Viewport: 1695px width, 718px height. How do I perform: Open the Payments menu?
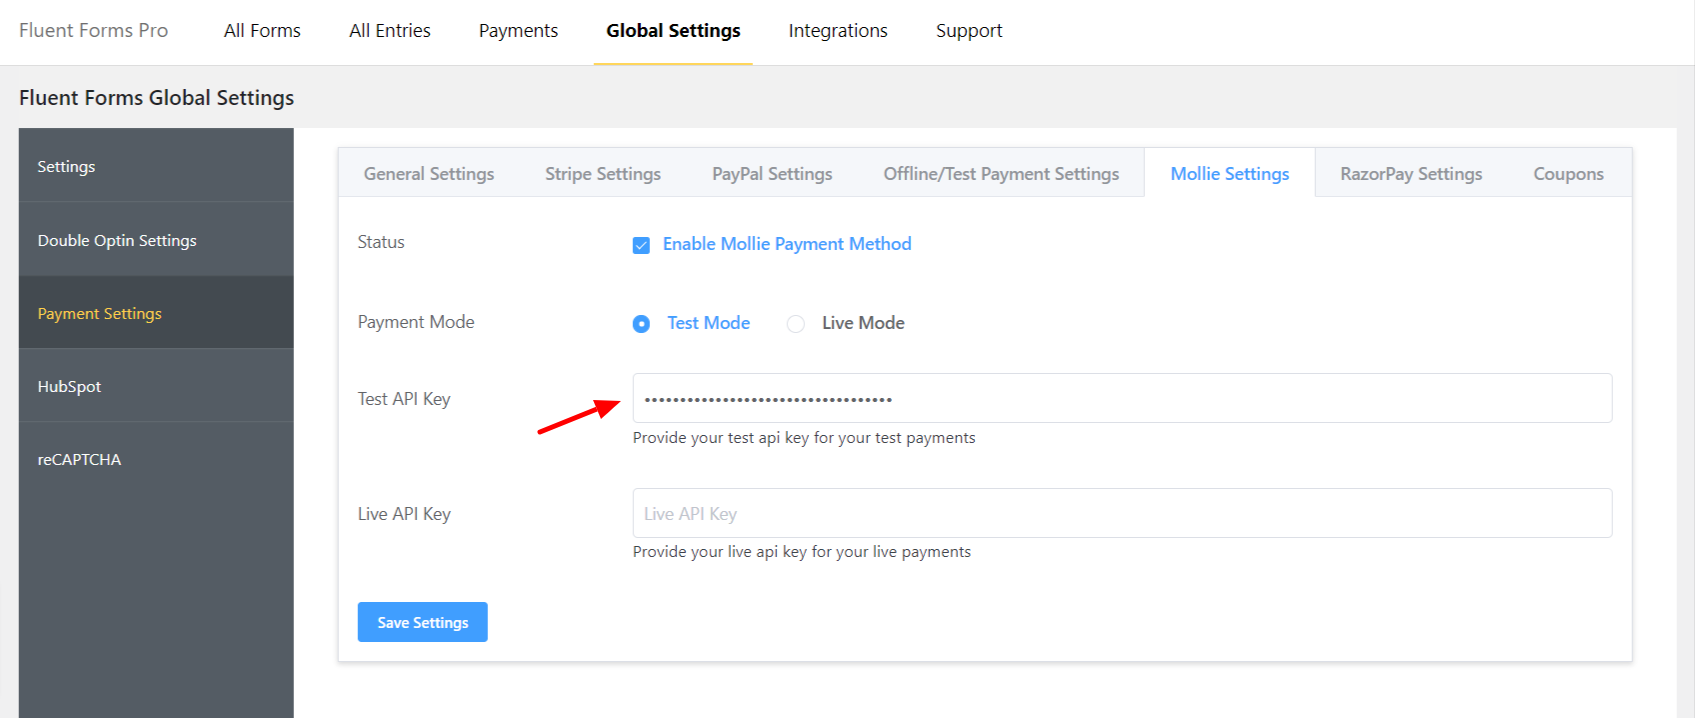518,31
